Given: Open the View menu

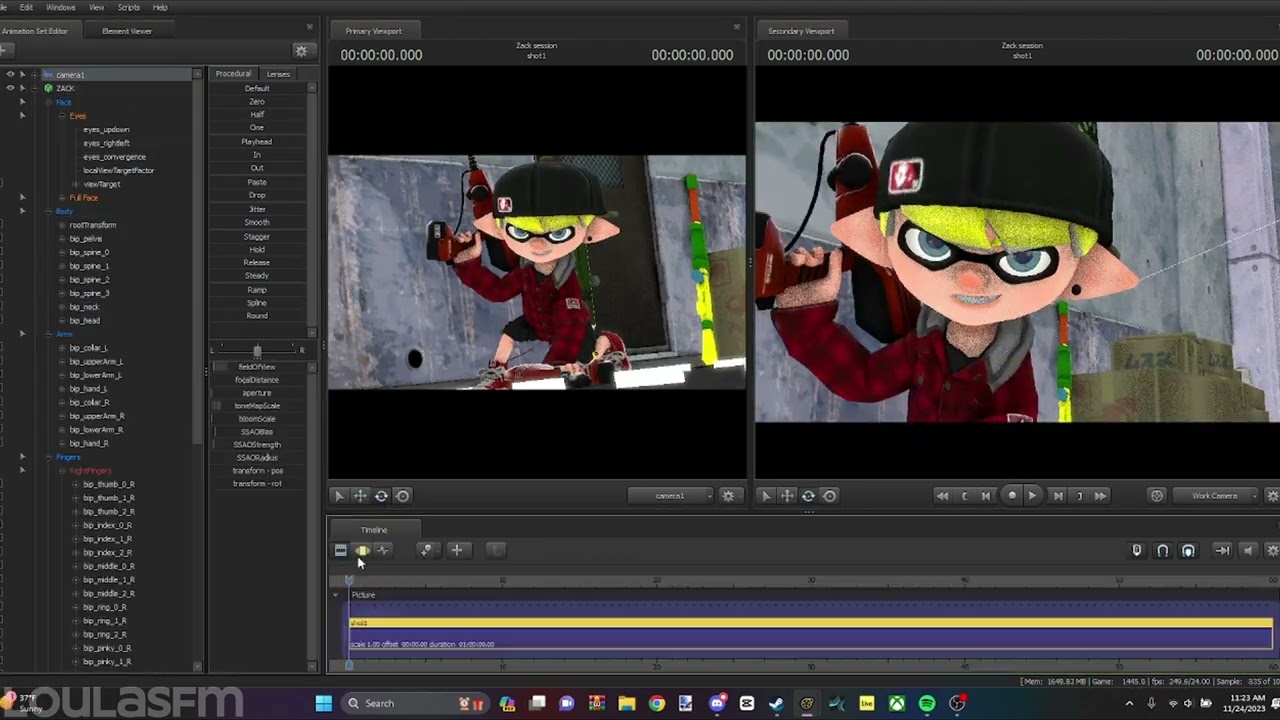Looking at the screenshot, I should [97, 7].
